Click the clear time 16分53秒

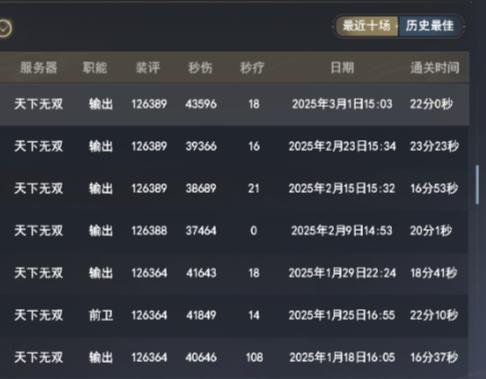pos(434,189)
